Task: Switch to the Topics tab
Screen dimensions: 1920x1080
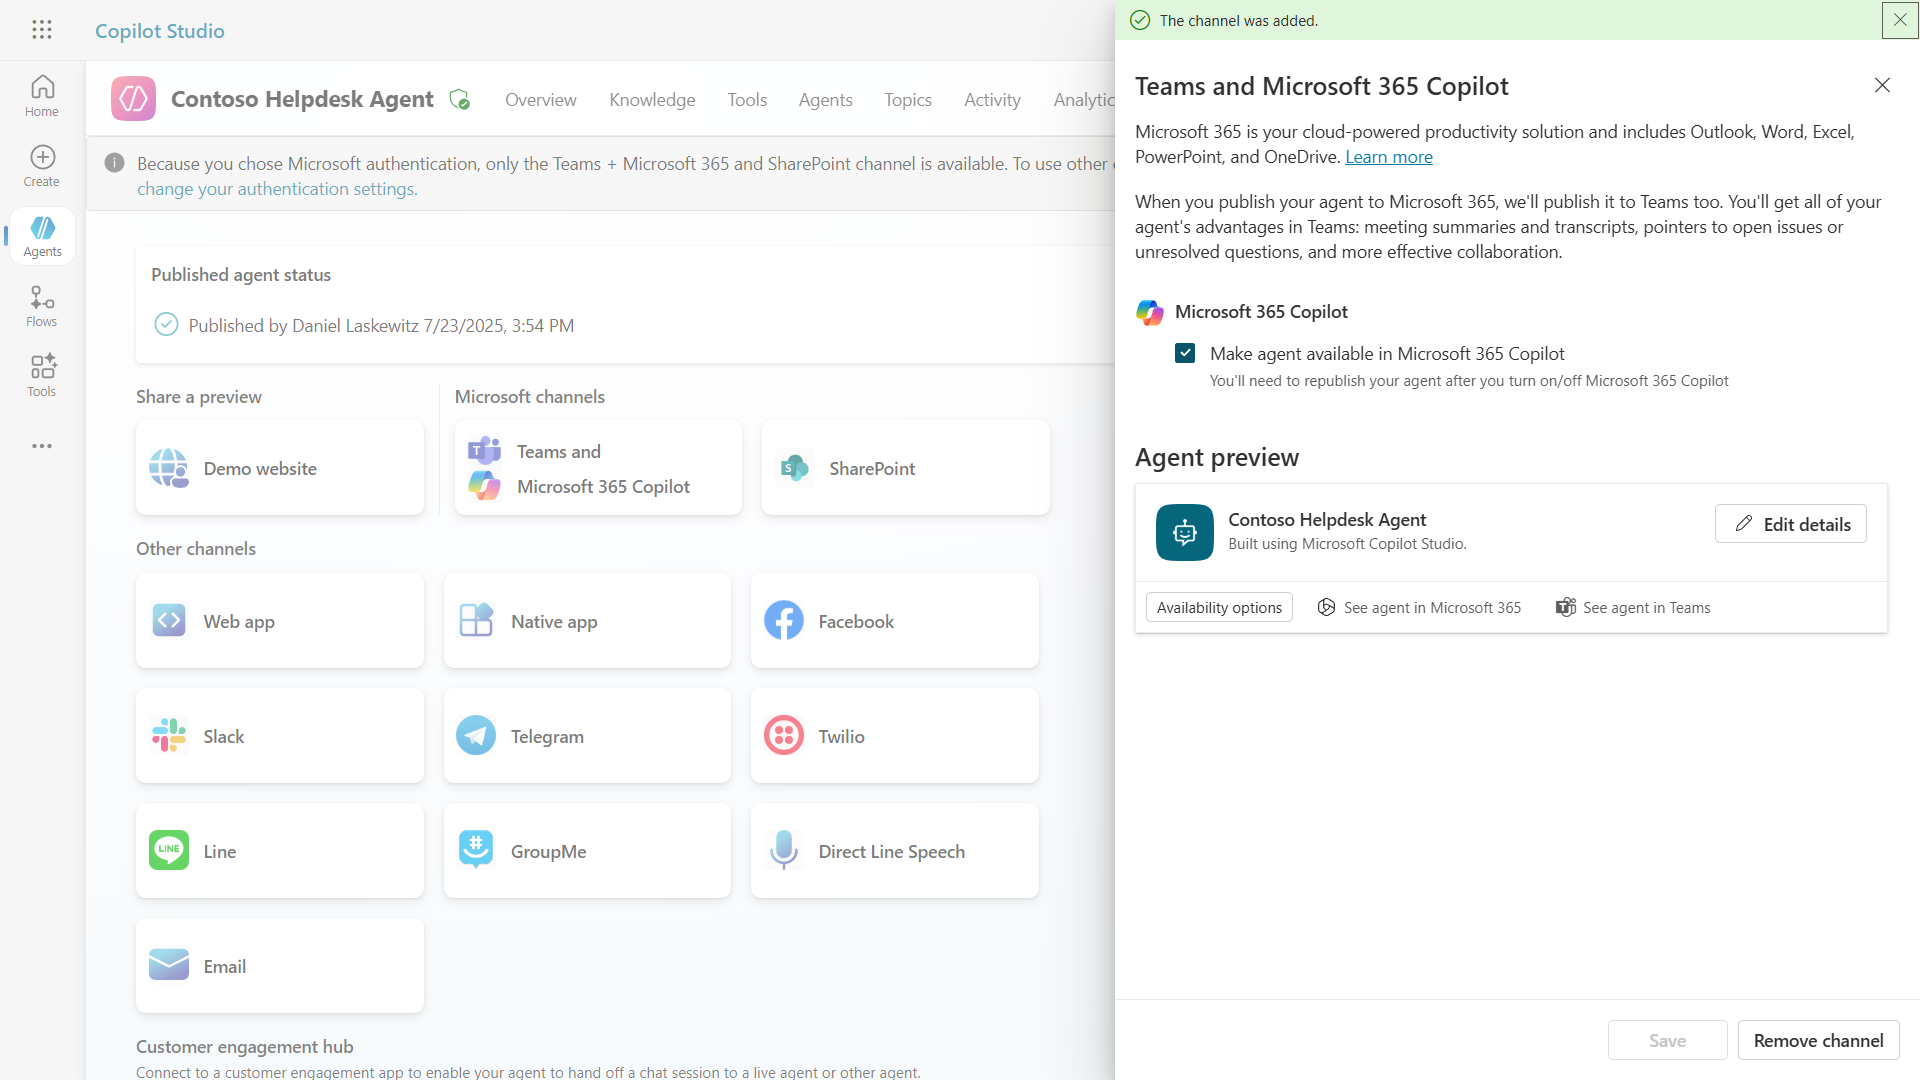Action: [907, 100]
